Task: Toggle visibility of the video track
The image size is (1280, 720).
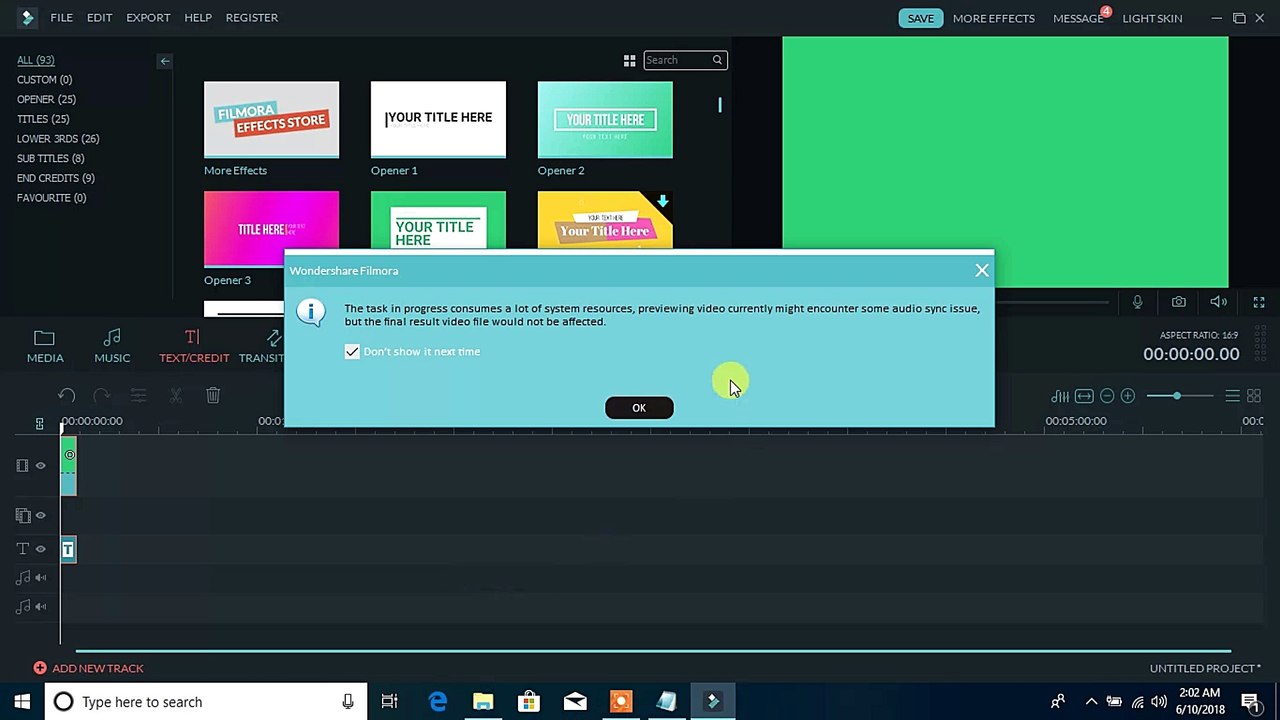Action: point(41,466)
